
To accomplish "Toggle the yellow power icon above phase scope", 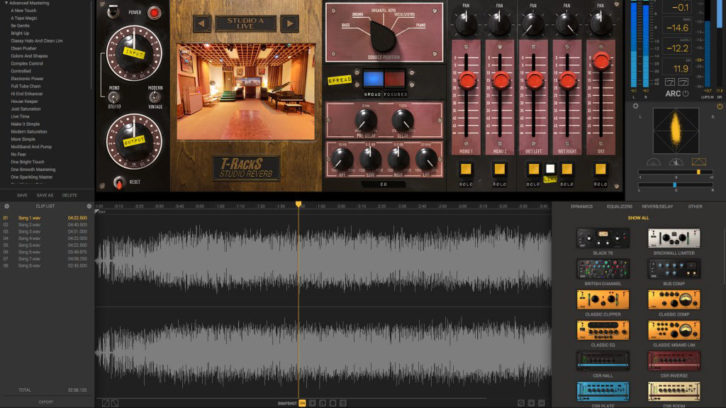I will tap(720, 106).
